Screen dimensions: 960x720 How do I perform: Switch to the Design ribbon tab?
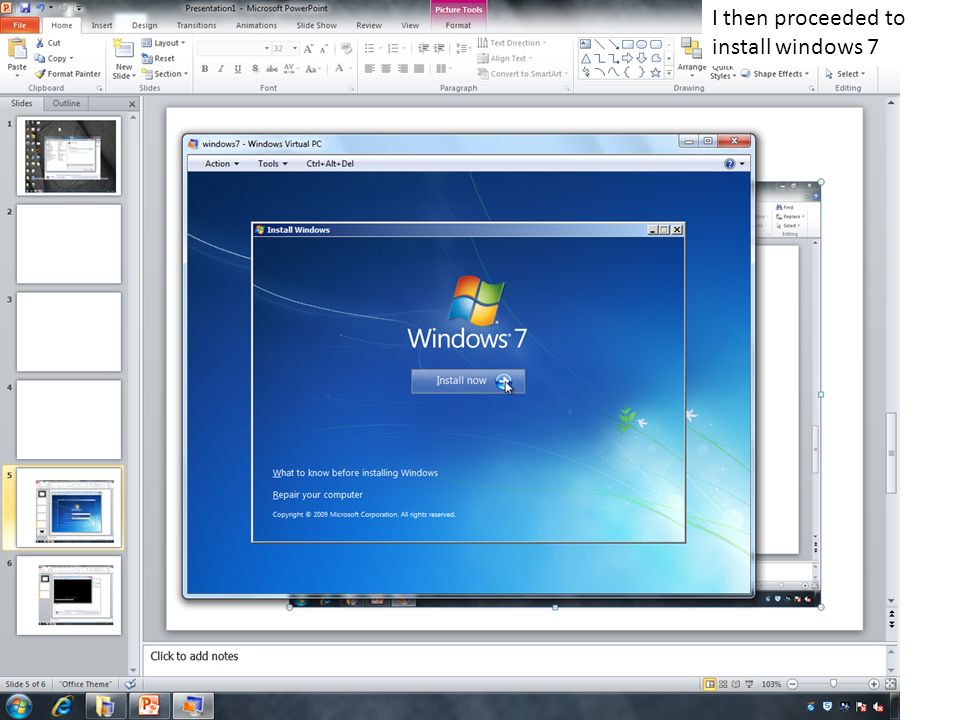tap(144, 25)
